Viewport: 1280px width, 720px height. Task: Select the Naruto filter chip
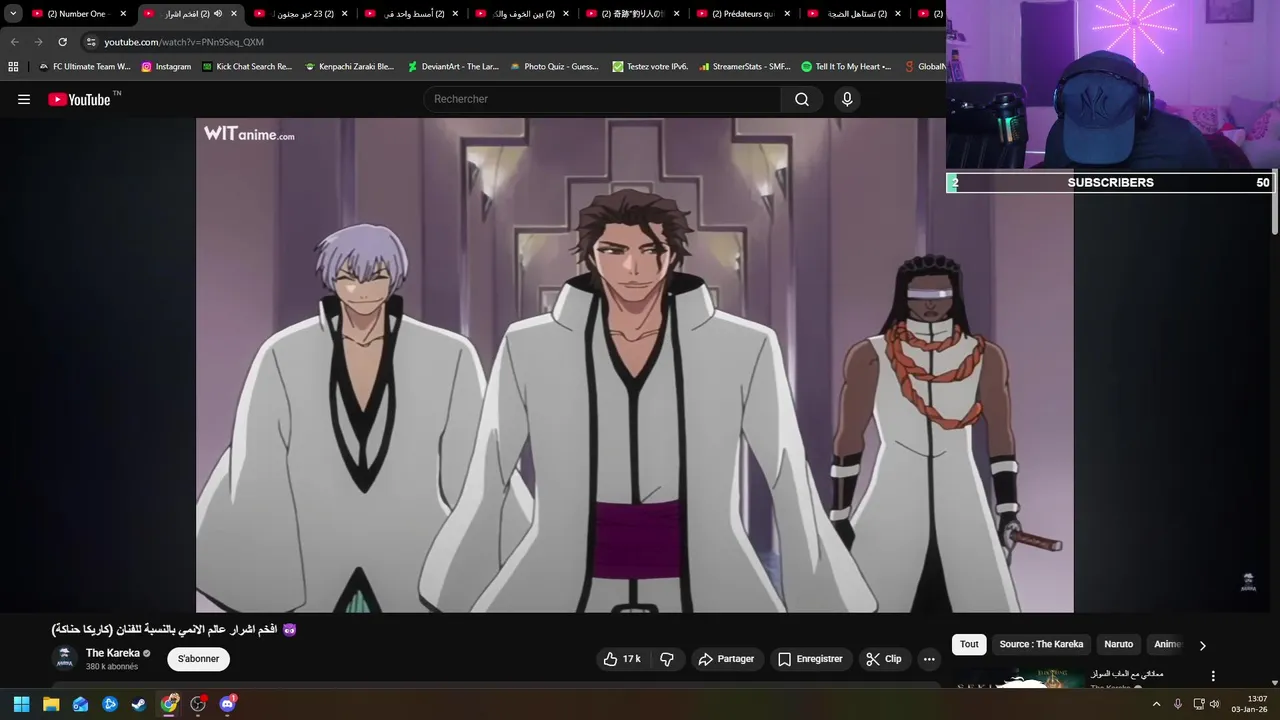pyautogui.click(x=1118, y=644)
